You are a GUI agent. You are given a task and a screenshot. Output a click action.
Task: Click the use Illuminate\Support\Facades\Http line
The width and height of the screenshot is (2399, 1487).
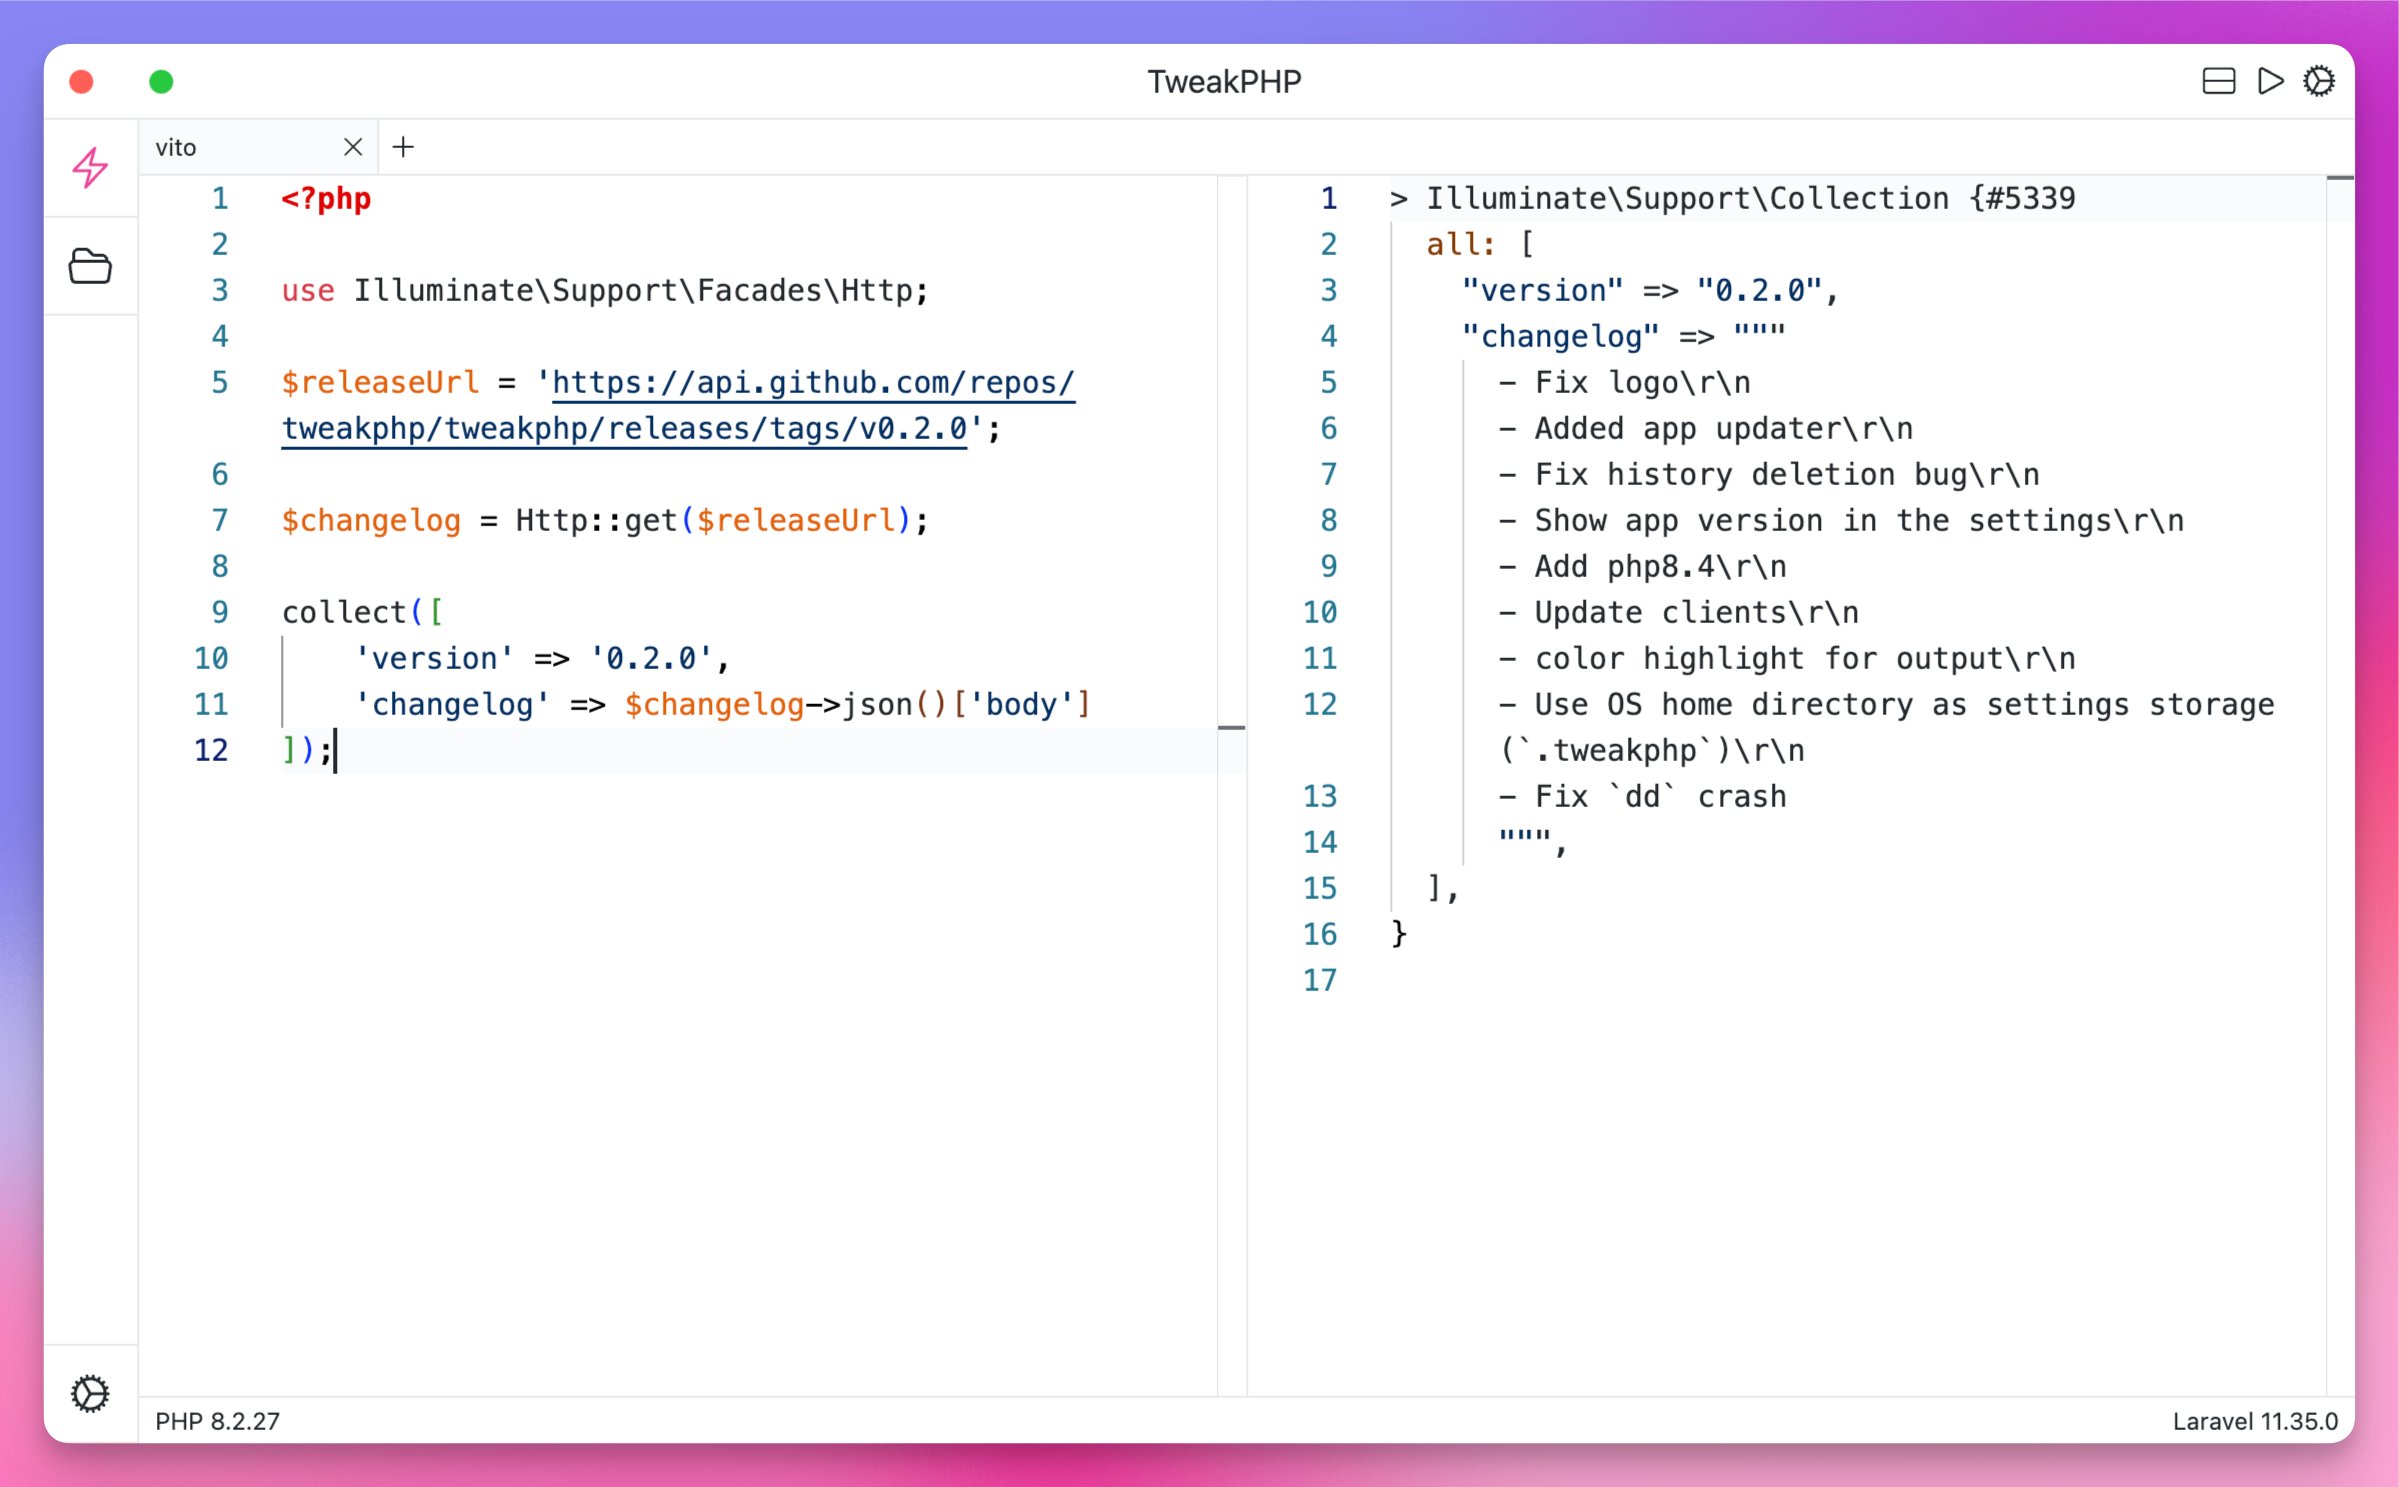tap(605, 290)
